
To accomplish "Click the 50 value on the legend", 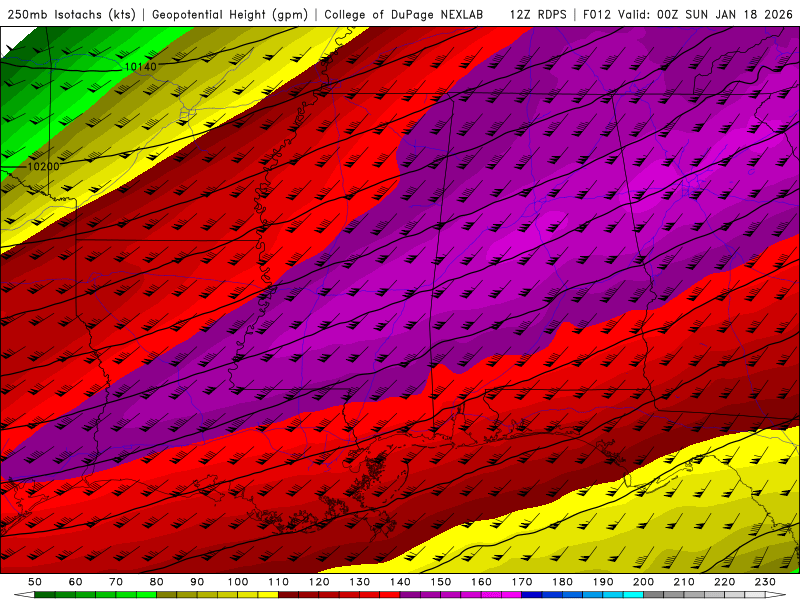I will (35, 582).
